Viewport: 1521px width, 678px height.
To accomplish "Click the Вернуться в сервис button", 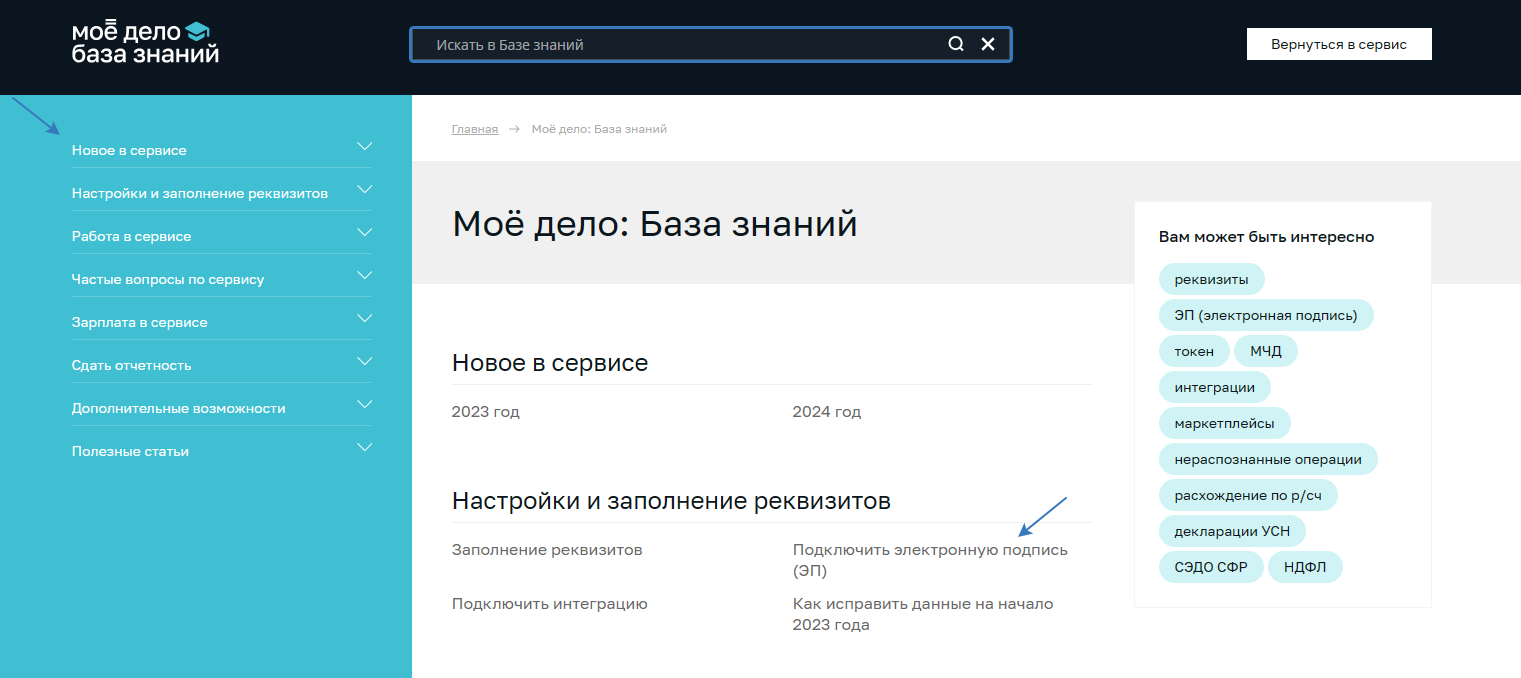I will click(1339, 44).
